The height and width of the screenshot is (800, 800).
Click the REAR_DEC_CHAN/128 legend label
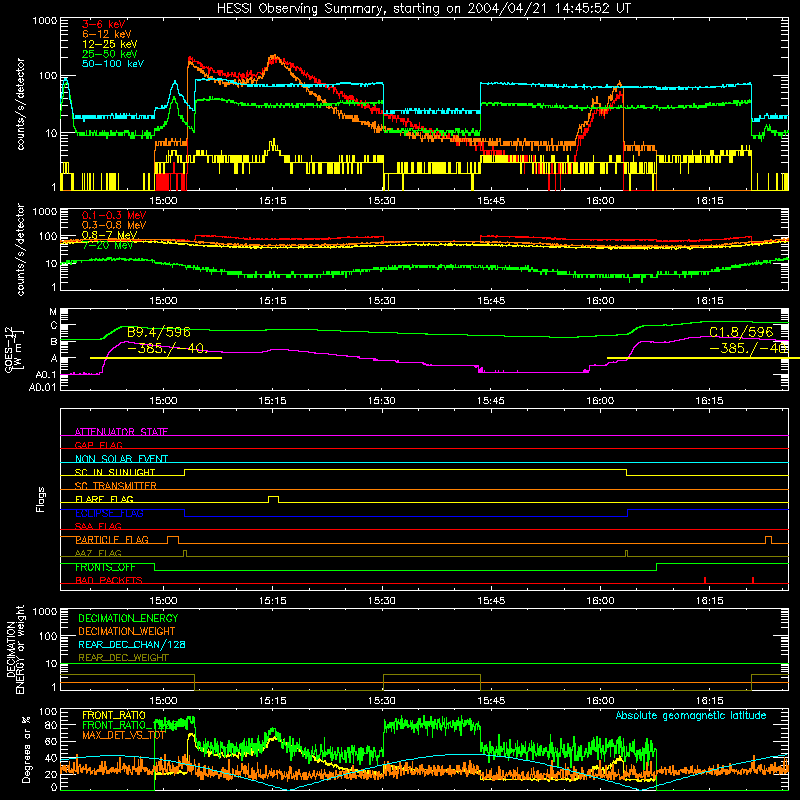point(132,645)
